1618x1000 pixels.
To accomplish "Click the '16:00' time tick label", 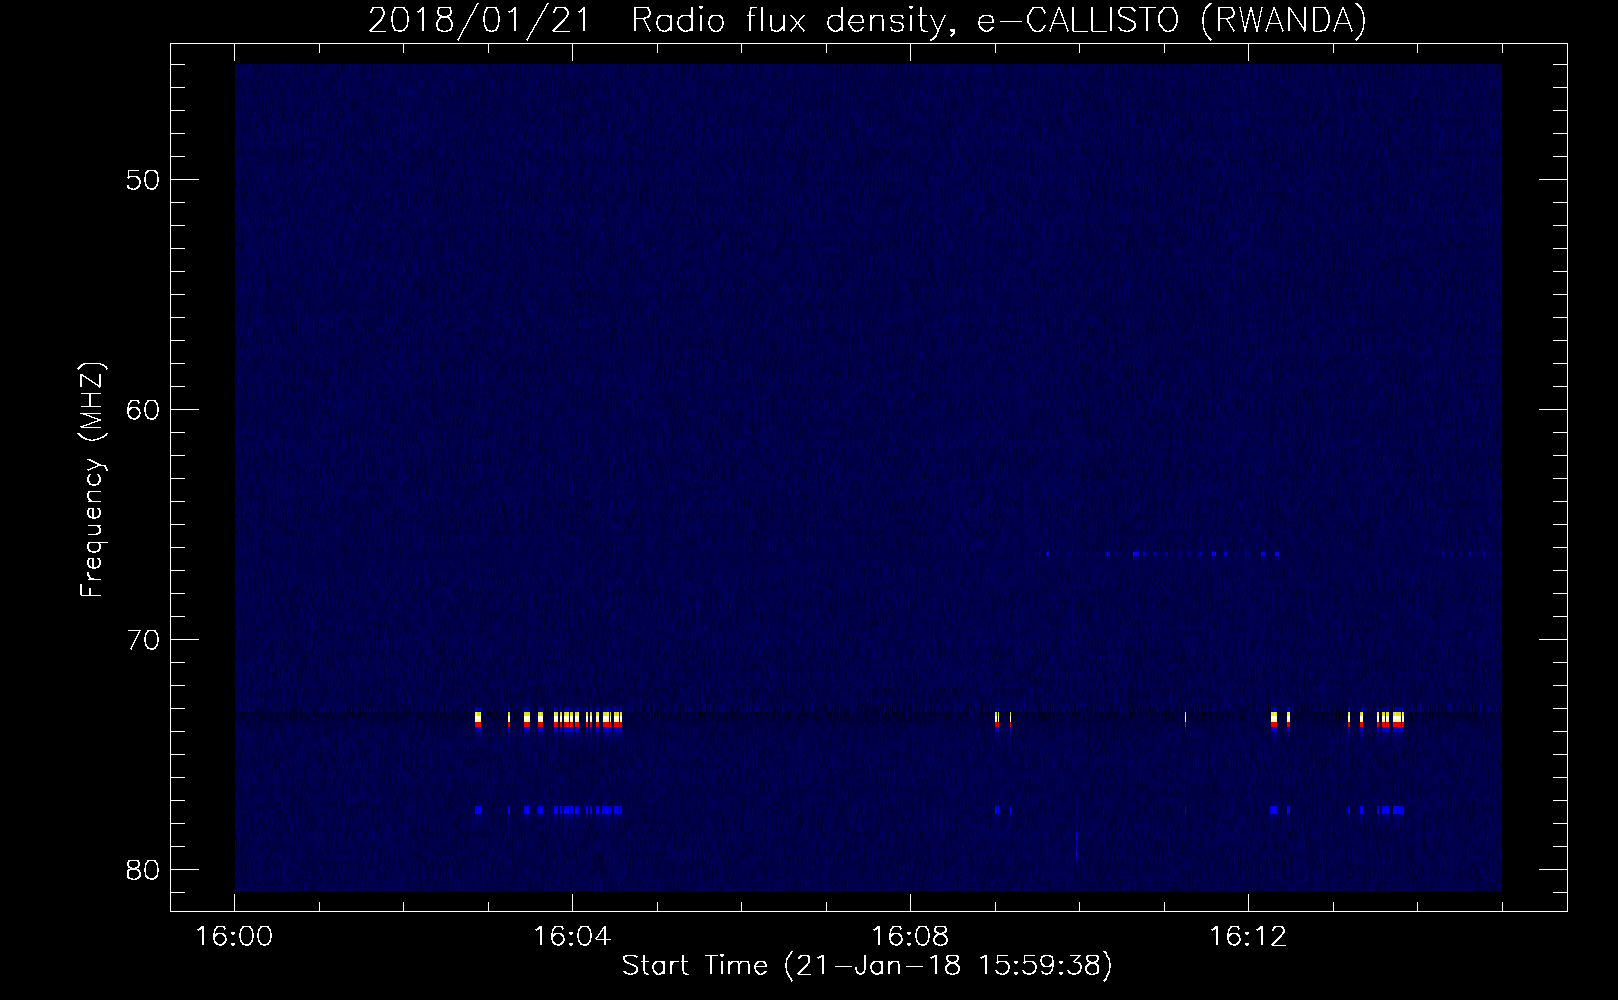I will [235, 938].
